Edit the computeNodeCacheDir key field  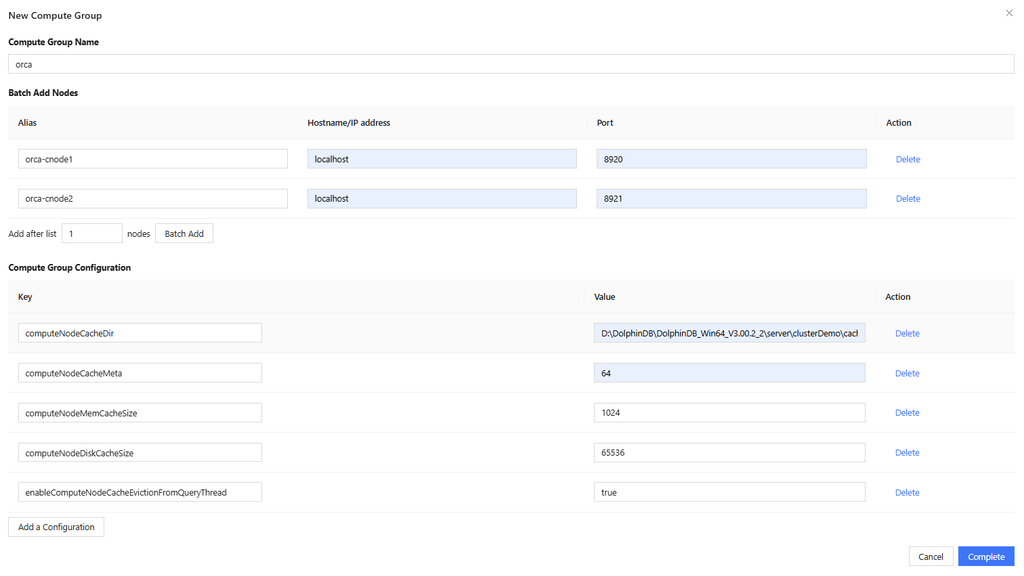click(140, 333)
